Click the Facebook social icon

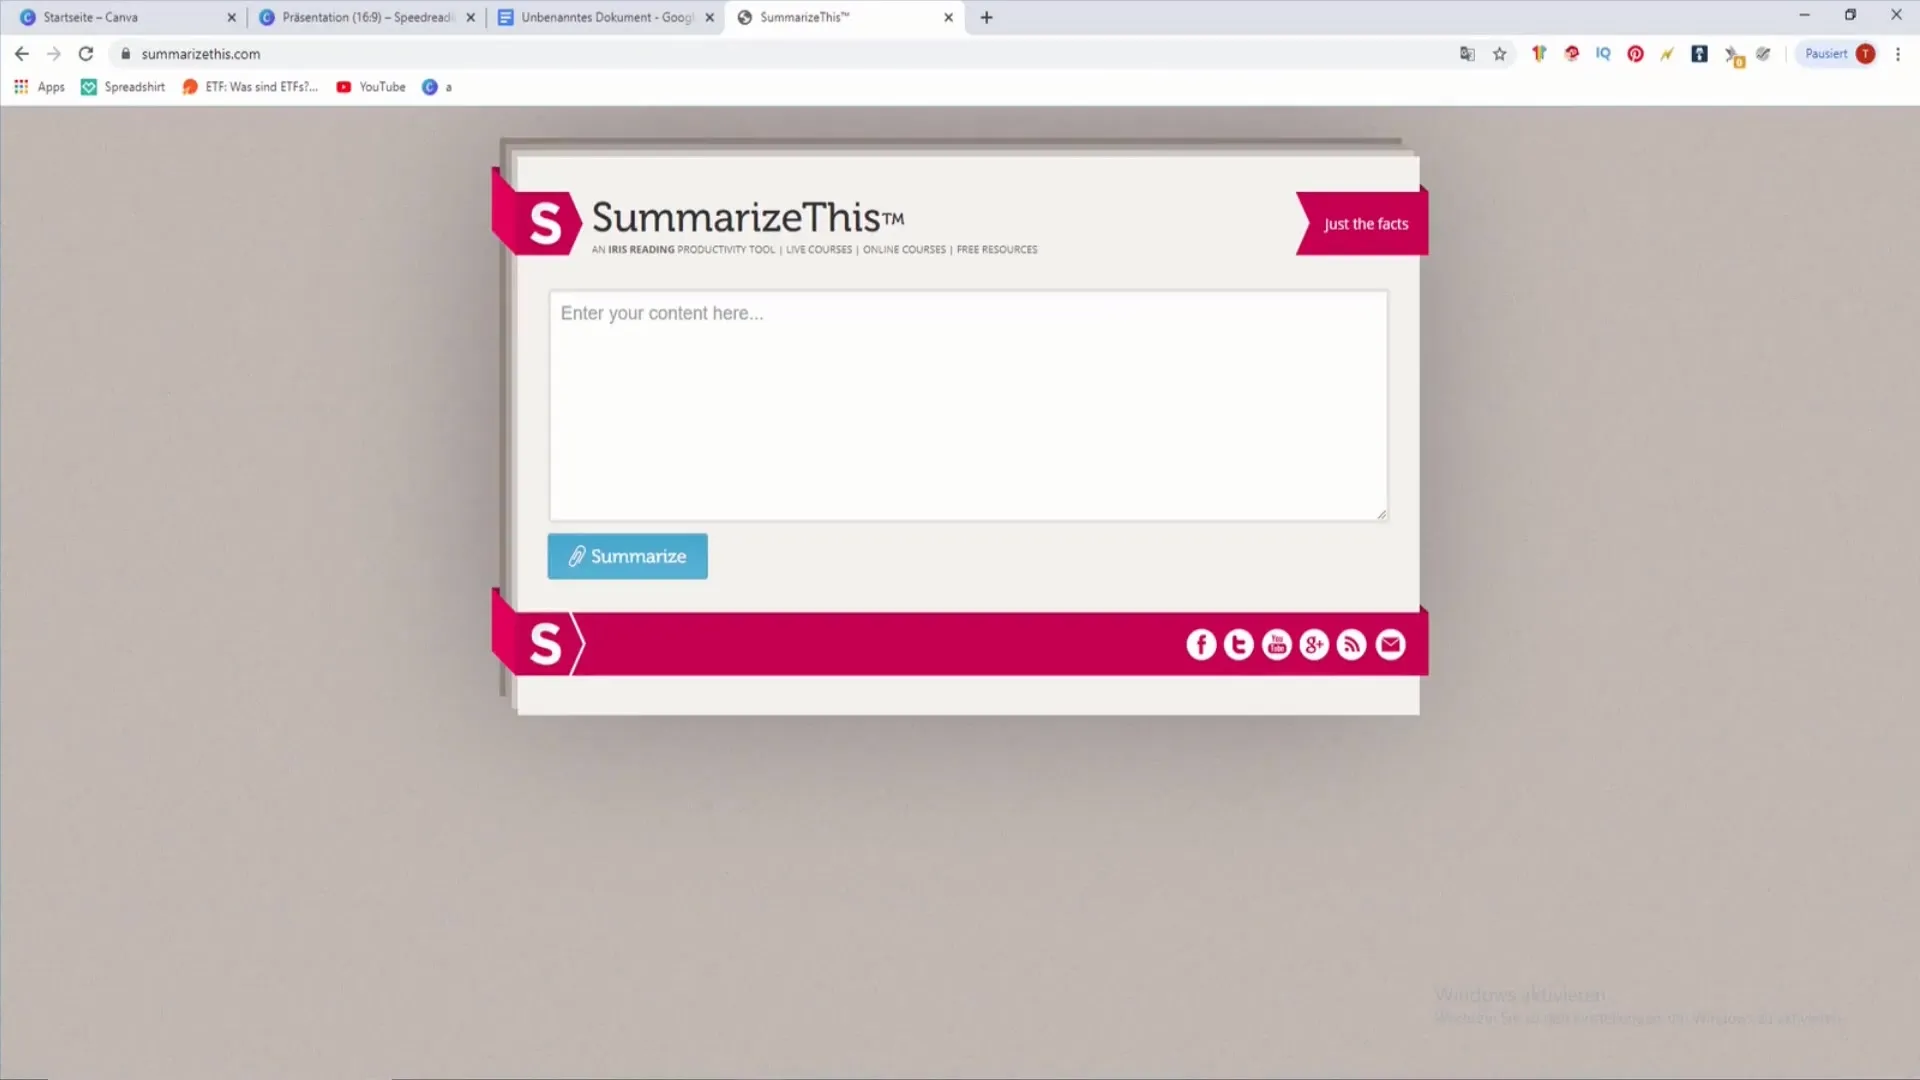1201,644
